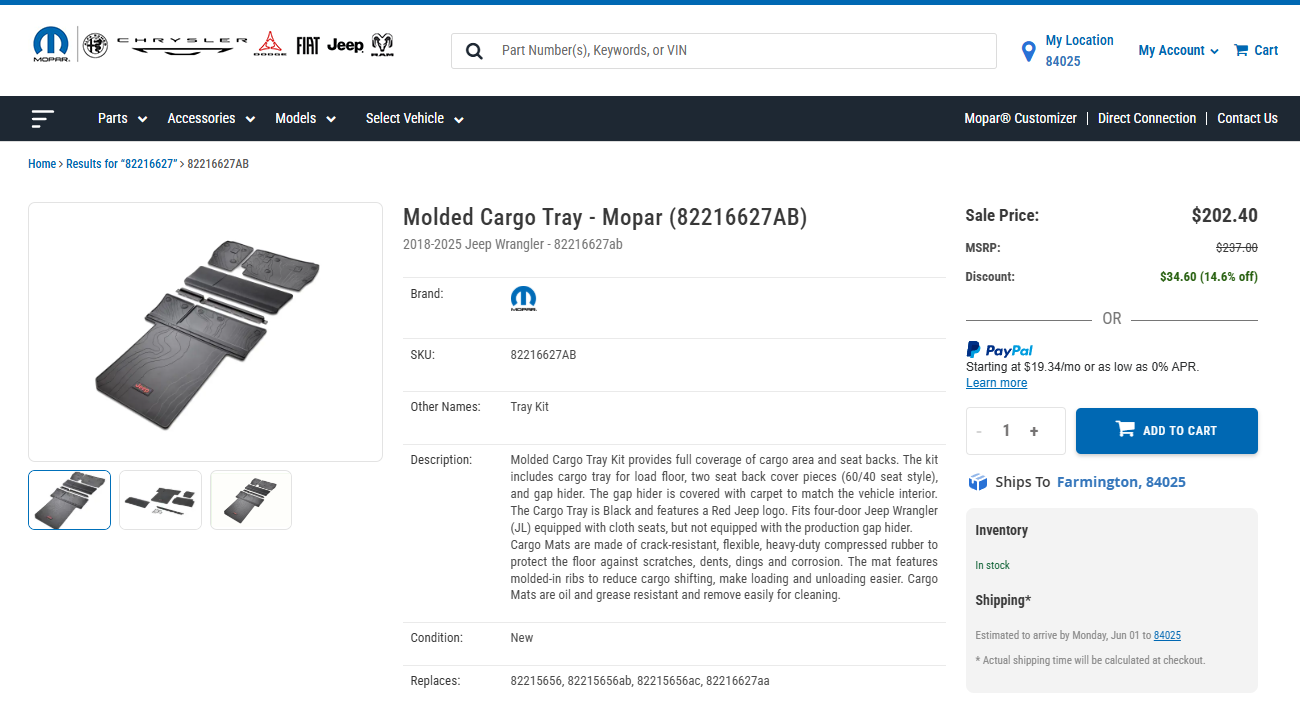Add the cargo tray to cart

[x=1167, y=431]
